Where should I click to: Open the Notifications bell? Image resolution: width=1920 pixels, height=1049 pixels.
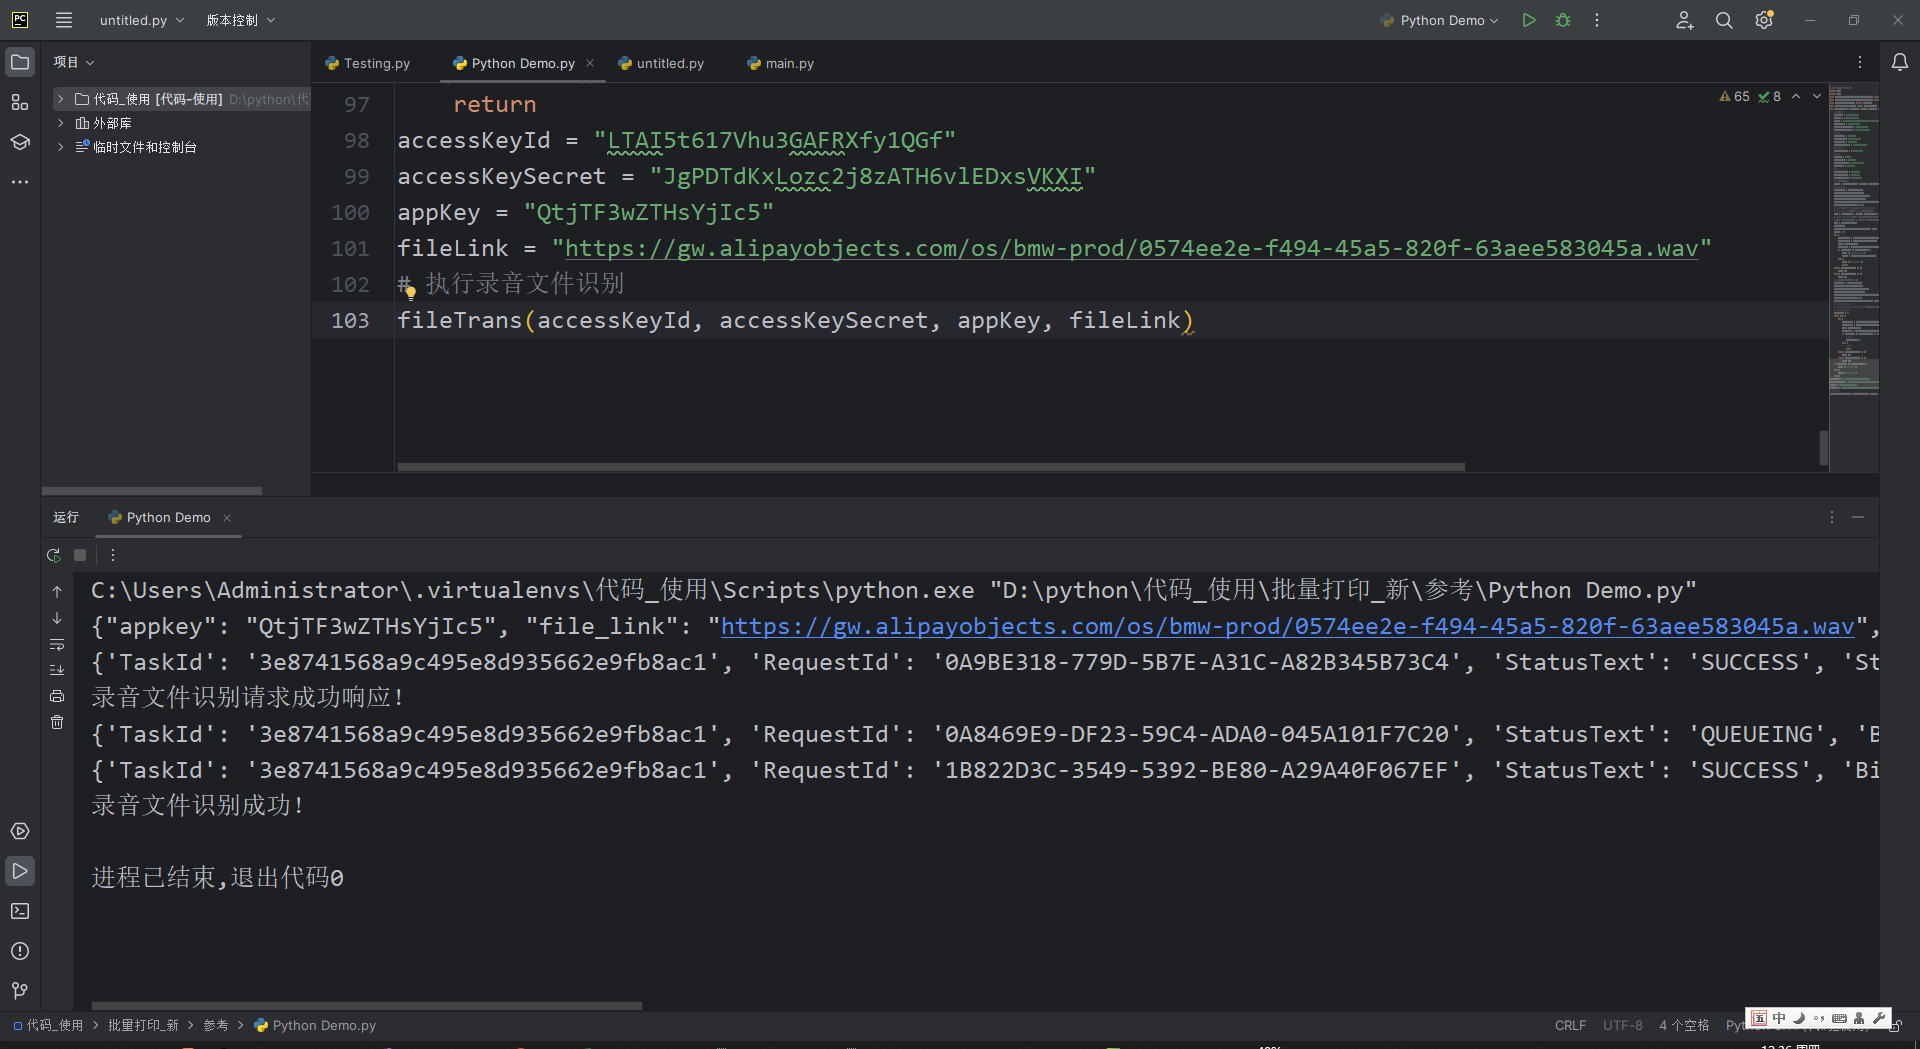[x=1900, y=62]
